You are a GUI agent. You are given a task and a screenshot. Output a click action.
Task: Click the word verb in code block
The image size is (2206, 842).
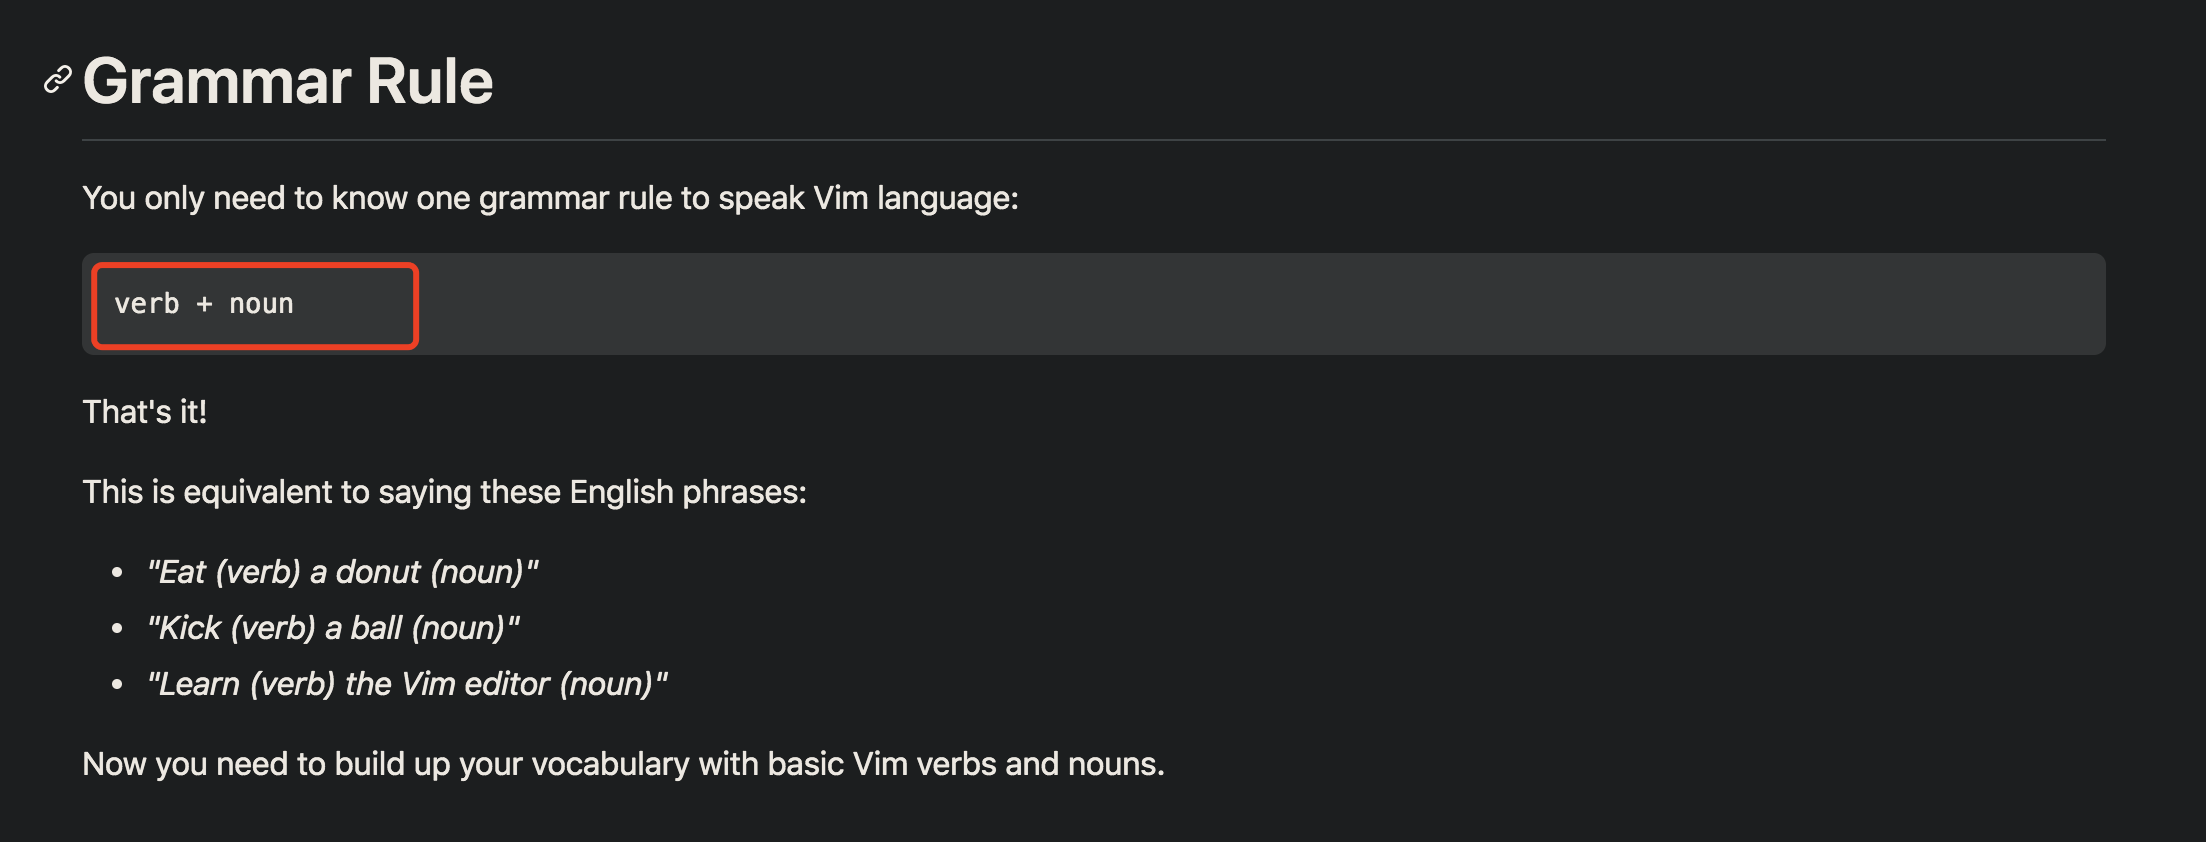(x=147, y=304)
